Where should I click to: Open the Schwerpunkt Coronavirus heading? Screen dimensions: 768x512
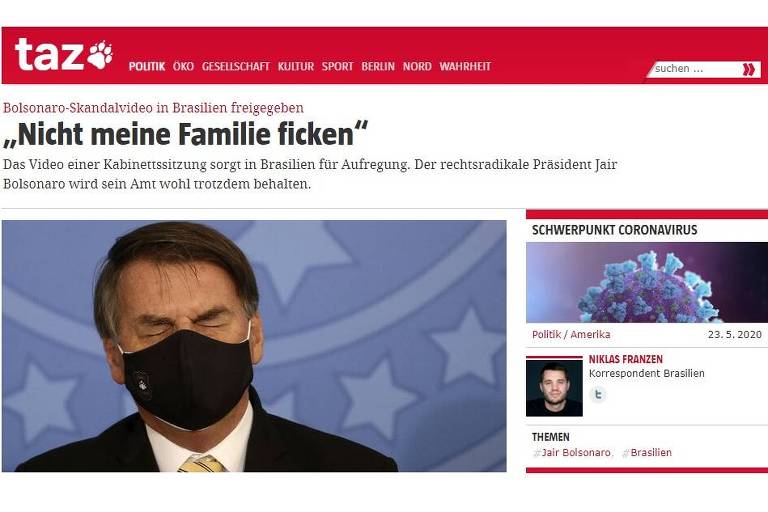615,230
